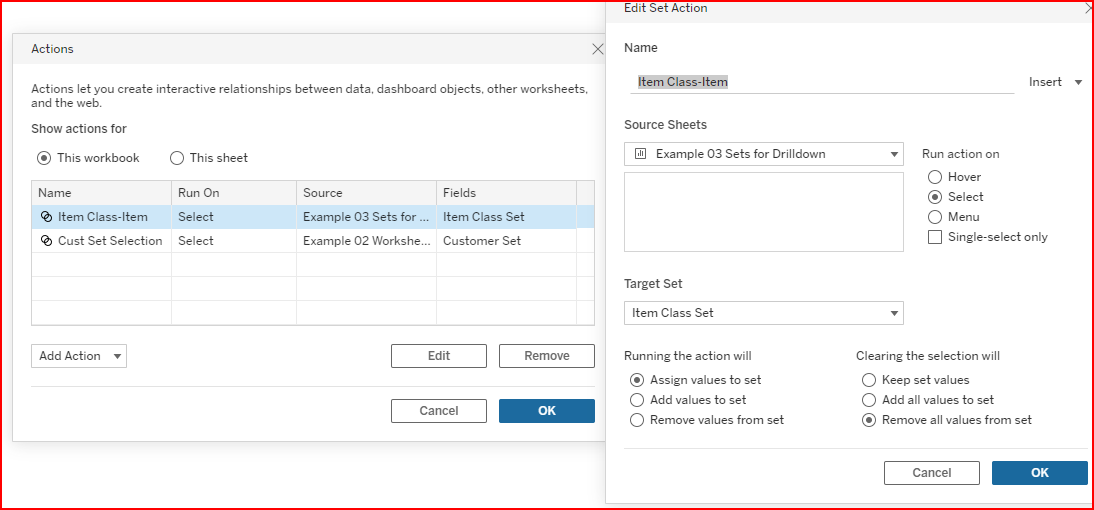Select Add values to set option
Image resolution: width=1094 pixels, height=510 pixels.
pos(637,400)
